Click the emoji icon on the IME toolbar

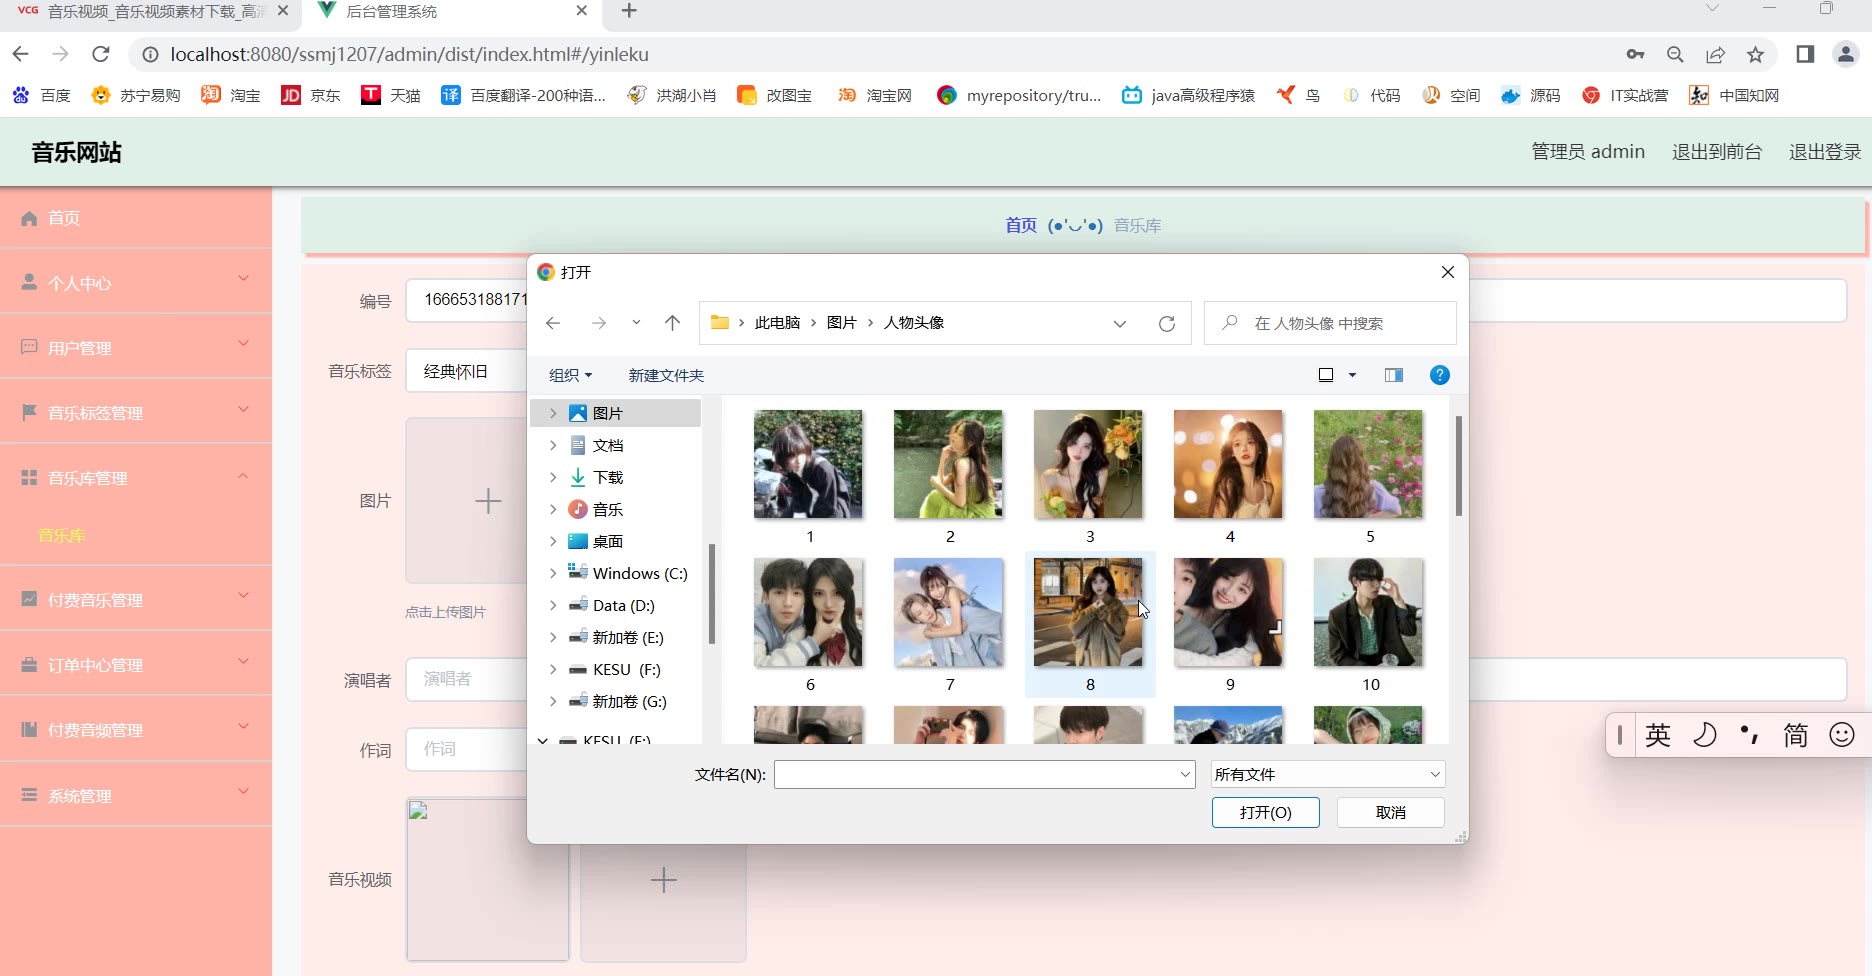point(1841,735)
